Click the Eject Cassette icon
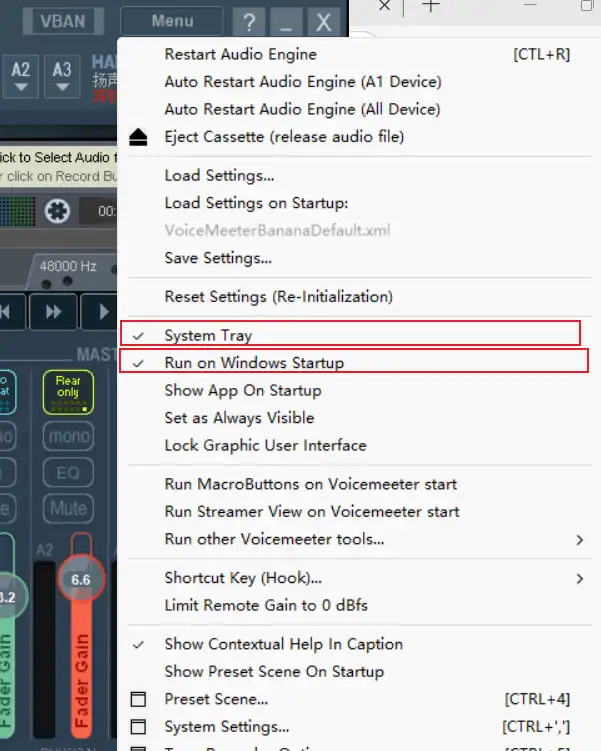Viewport: 601px width, 751px height. [139, 137]
